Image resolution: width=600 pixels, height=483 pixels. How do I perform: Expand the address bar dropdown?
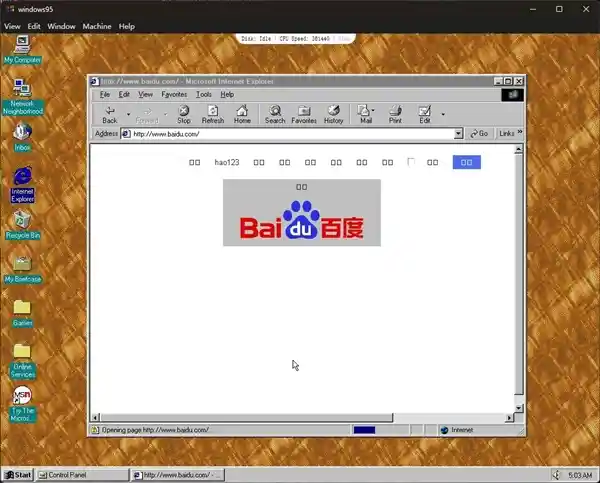458,134
